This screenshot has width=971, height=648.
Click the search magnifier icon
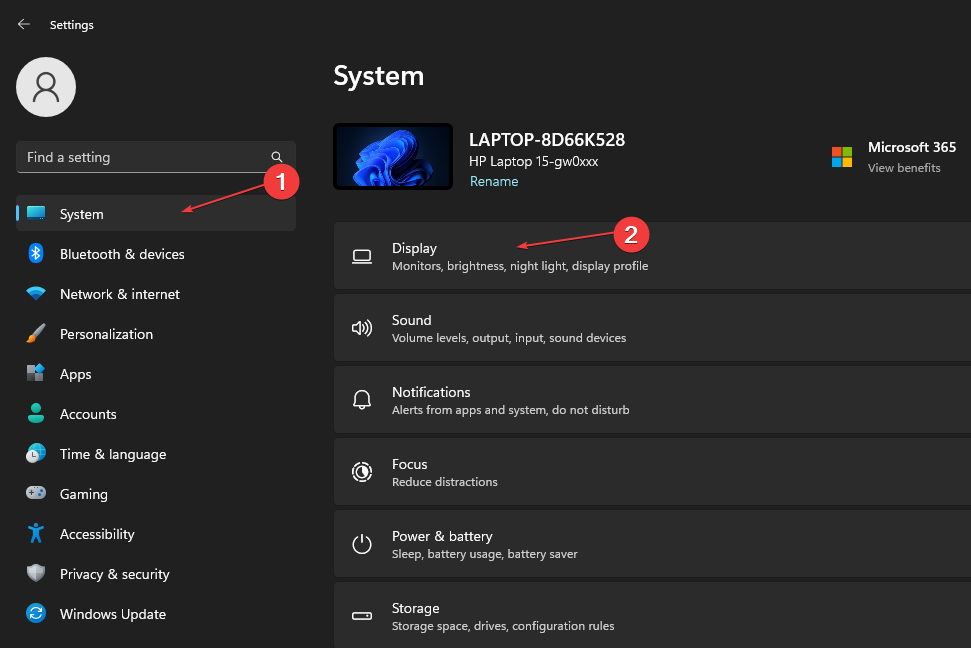click(277, 157)
